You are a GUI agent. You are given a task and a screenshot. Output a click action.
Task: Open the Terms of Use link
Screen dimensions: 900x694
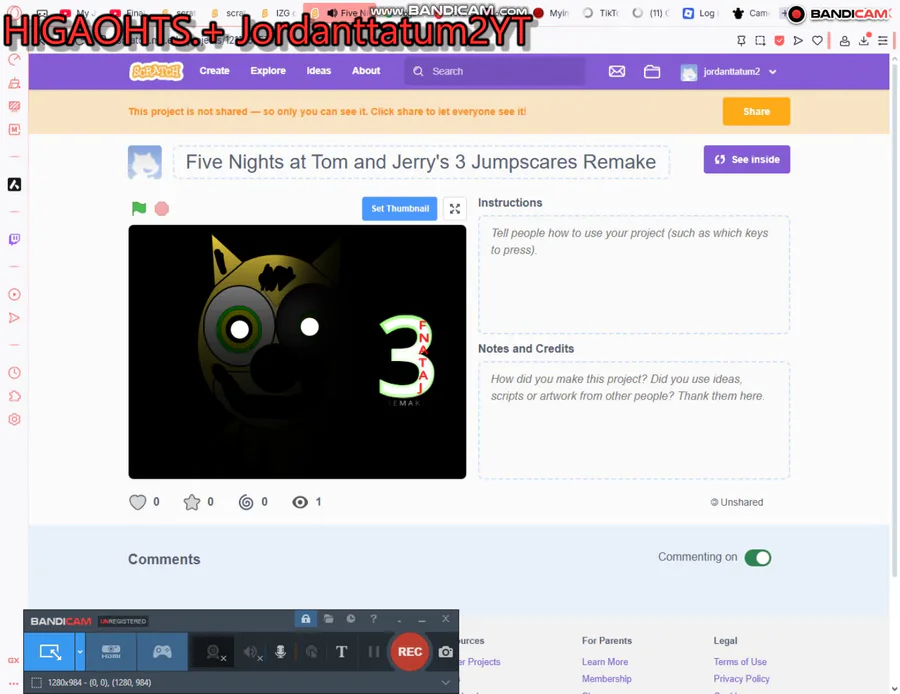tap(740, 662)
